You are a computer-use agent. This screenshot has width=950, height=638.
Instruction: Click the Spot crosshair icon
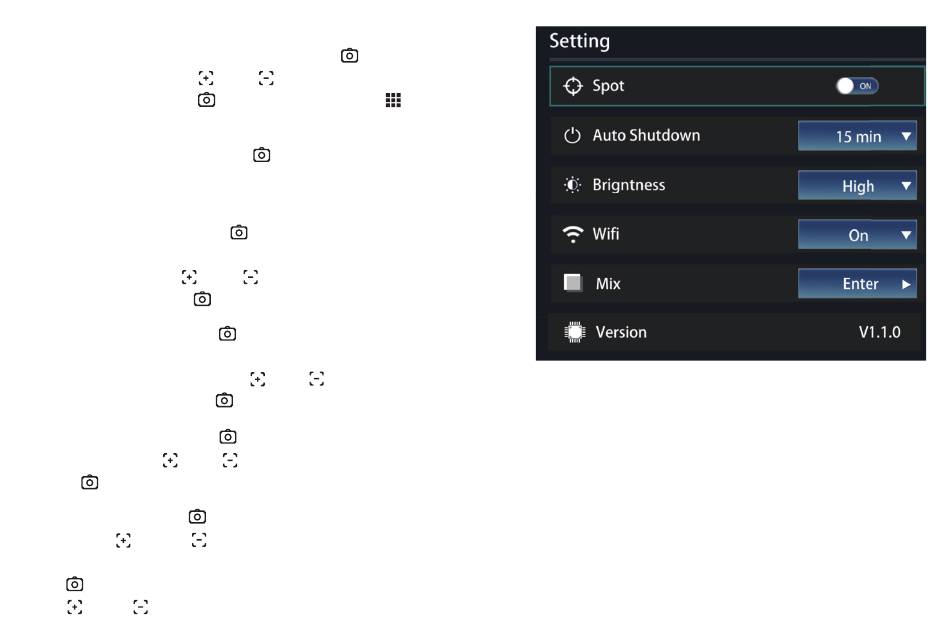pos(573,86)
